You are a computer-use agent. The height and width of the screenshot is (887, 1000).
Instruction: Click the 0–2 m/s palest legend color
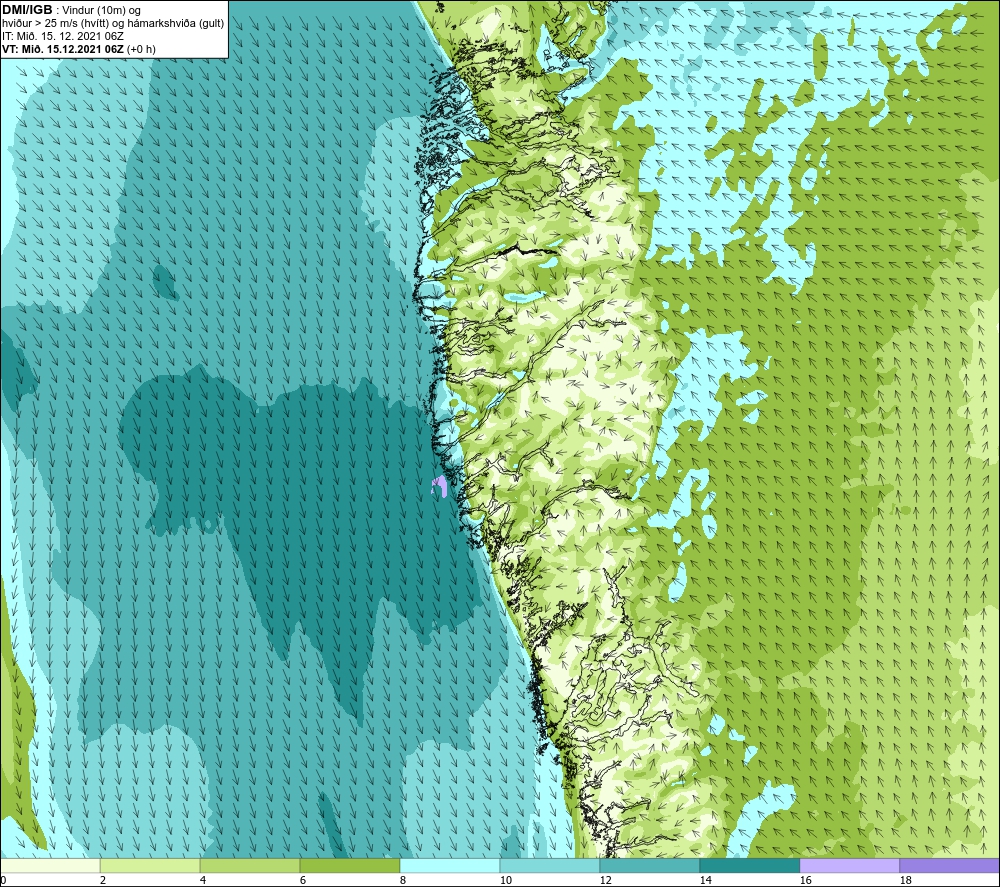click(50, 865)
